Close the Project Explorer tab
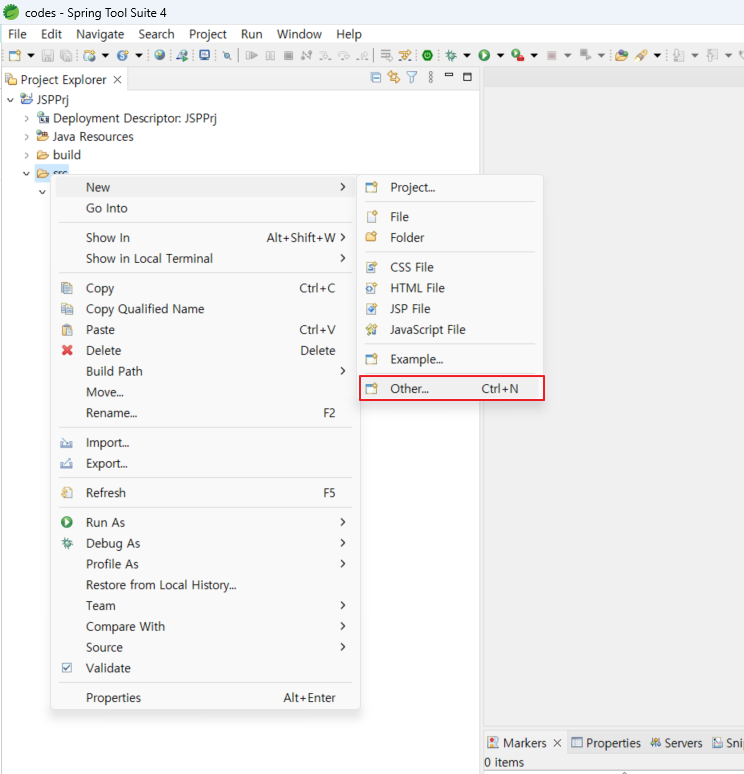744x774 pixels. point(117,79)
